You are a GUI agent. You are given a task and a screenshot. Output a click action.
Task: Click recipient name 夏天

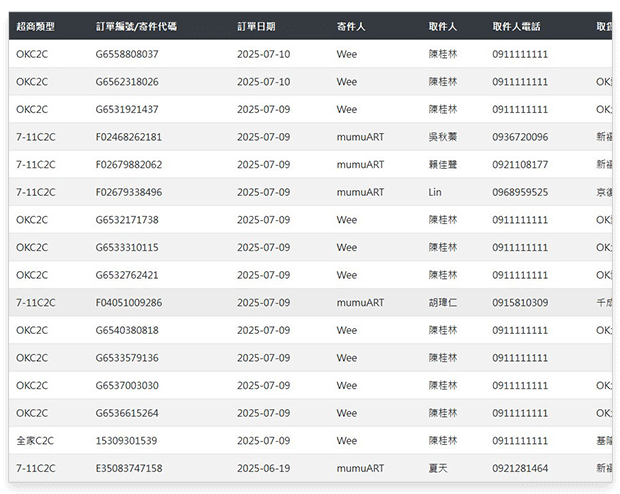[x=438, y=469]
